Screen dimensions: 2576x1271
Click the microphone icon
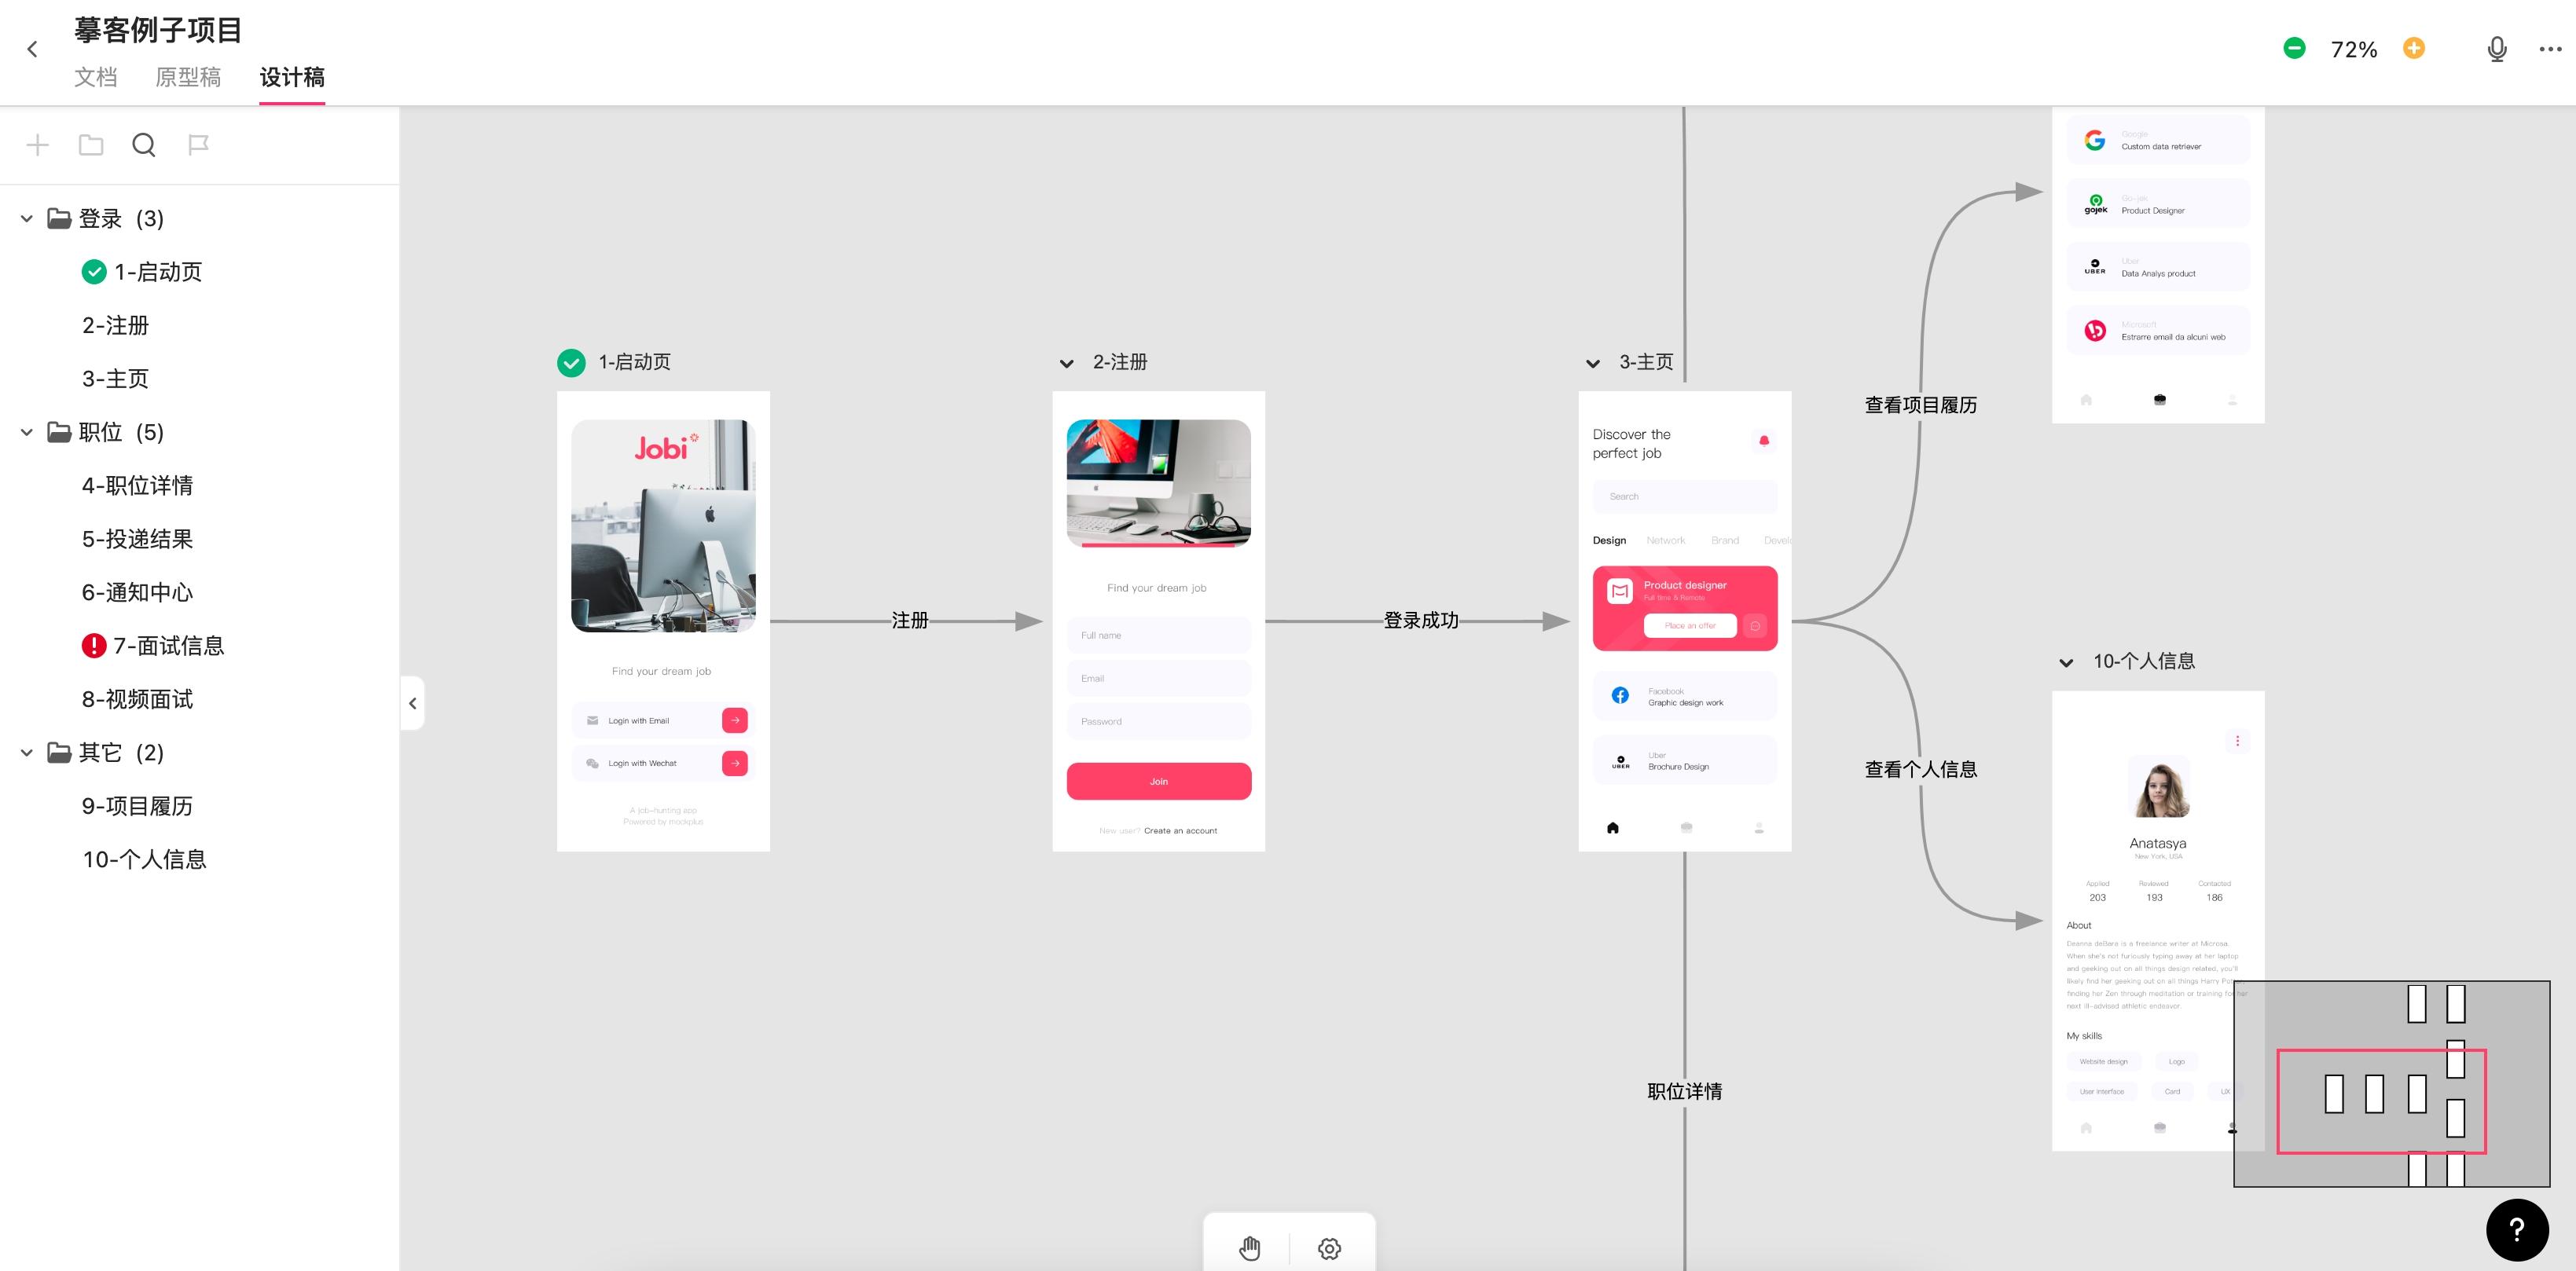2497,49
